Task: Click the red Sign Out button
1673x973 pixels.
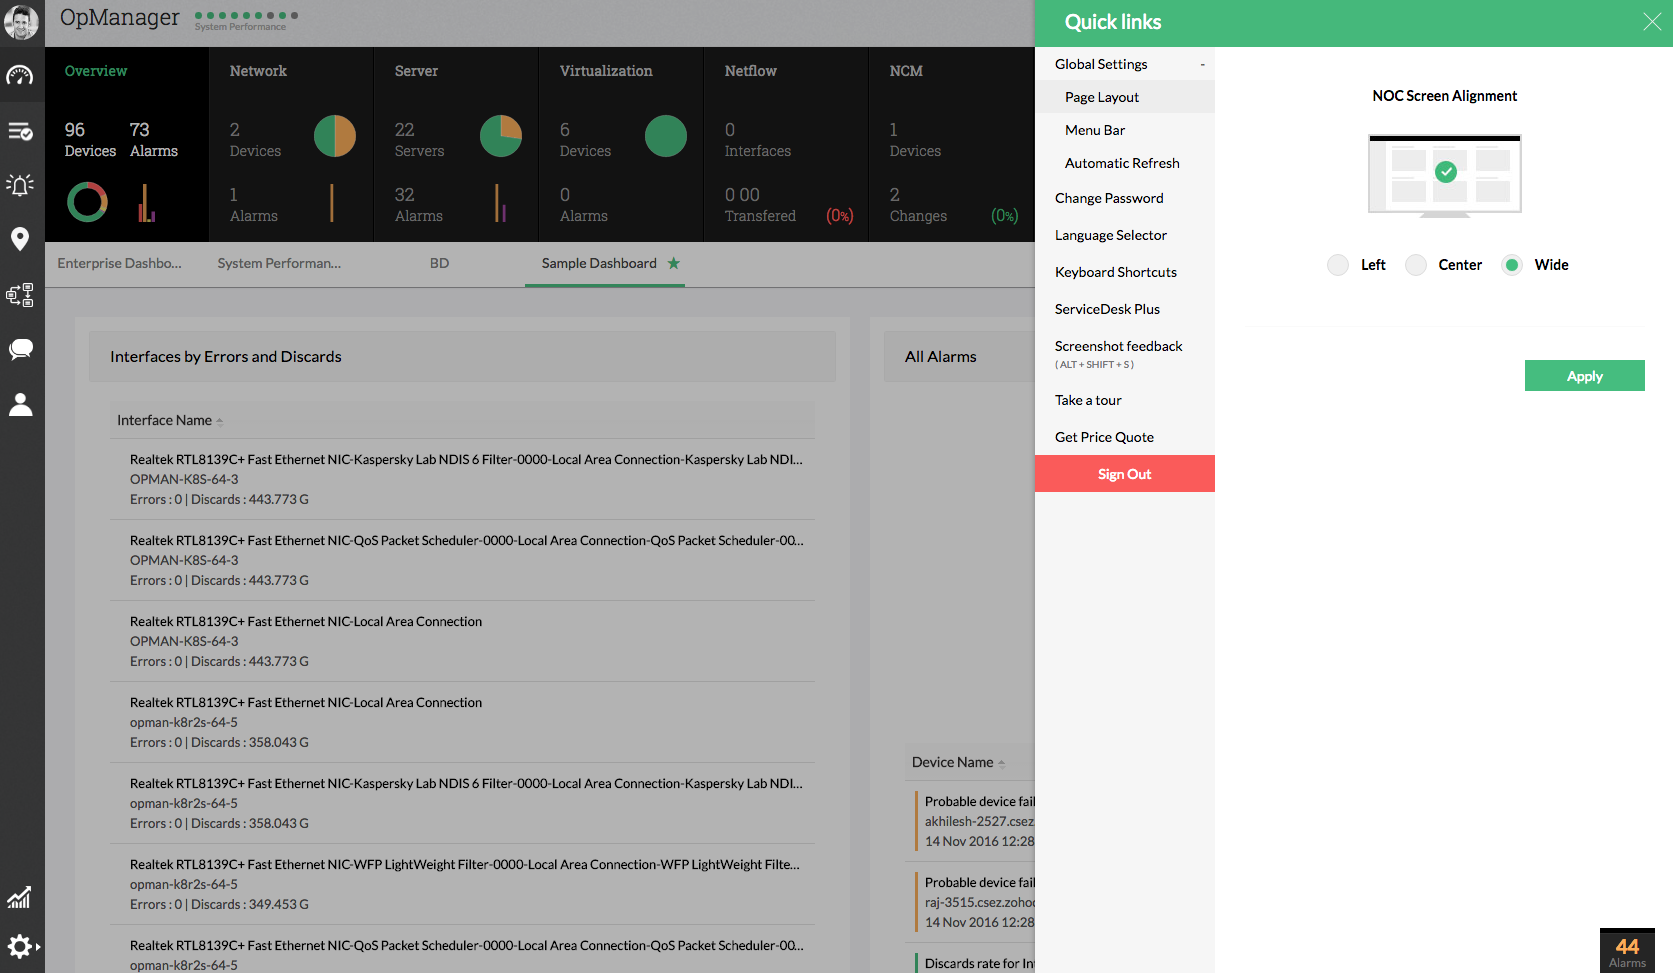Action: coord(1125,474)
